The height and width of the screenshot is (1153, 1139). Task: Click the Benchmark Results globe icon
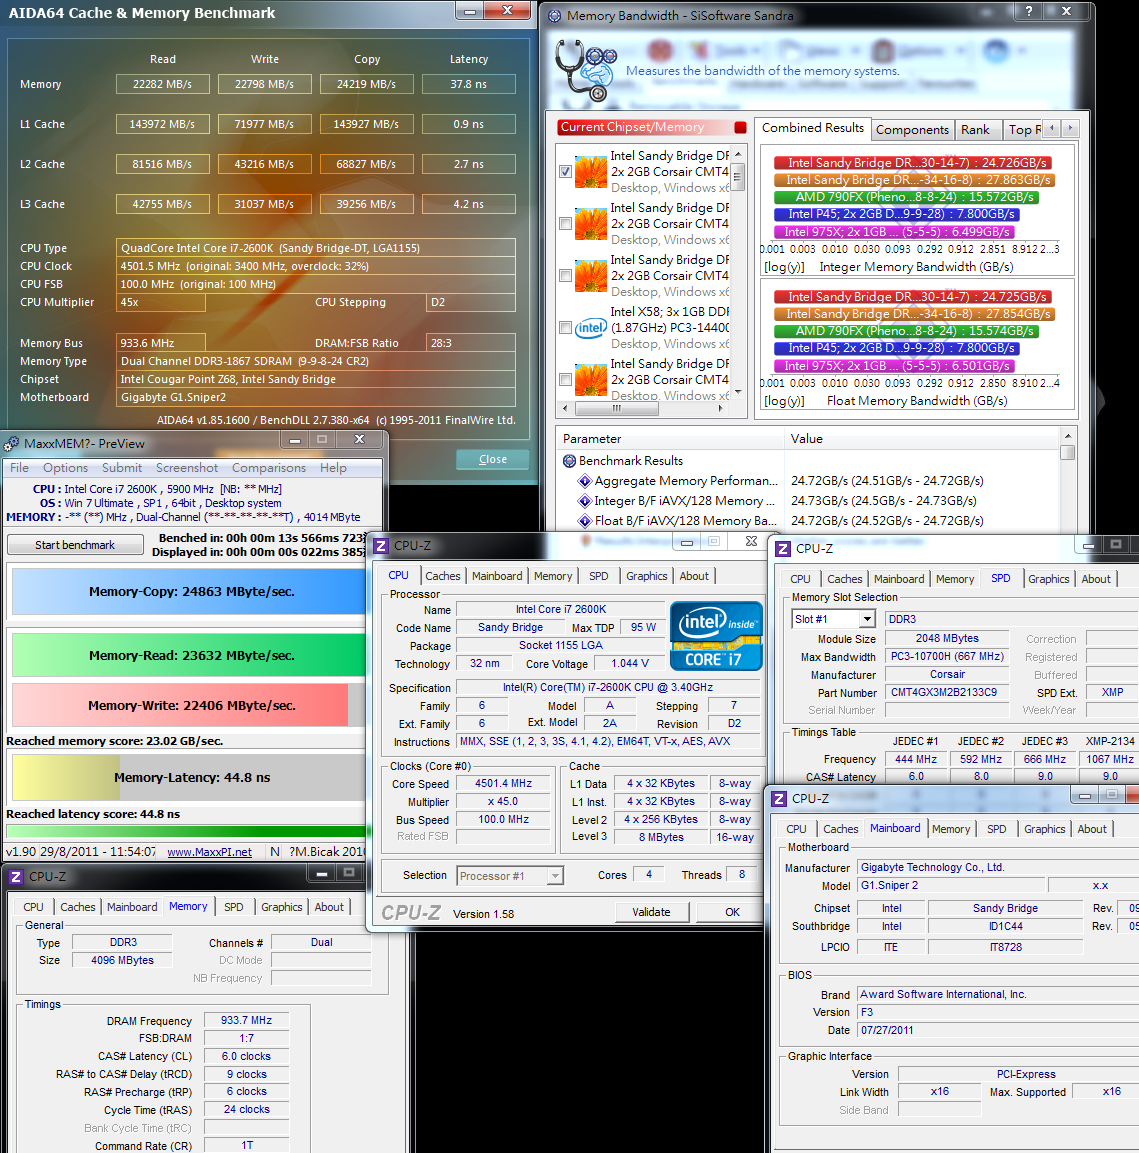(569, 461)
